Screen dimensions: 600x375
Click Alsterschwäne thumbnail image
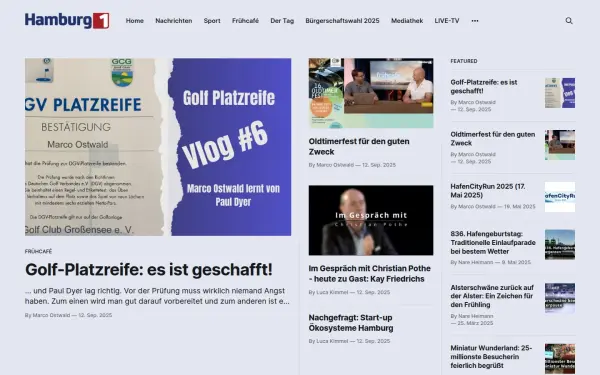point(560,298)
